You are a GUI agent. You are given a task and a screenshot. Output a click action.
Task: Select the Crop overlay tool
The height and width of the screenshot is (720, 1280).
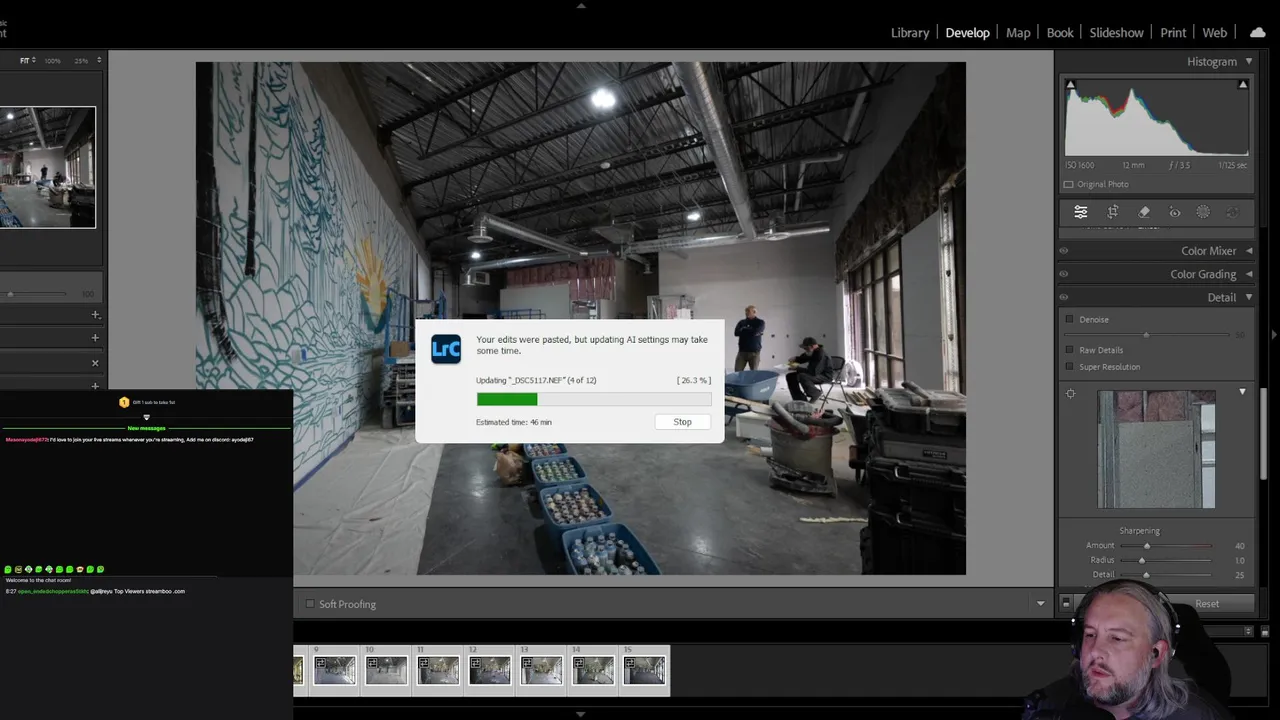pos(1112,212)
